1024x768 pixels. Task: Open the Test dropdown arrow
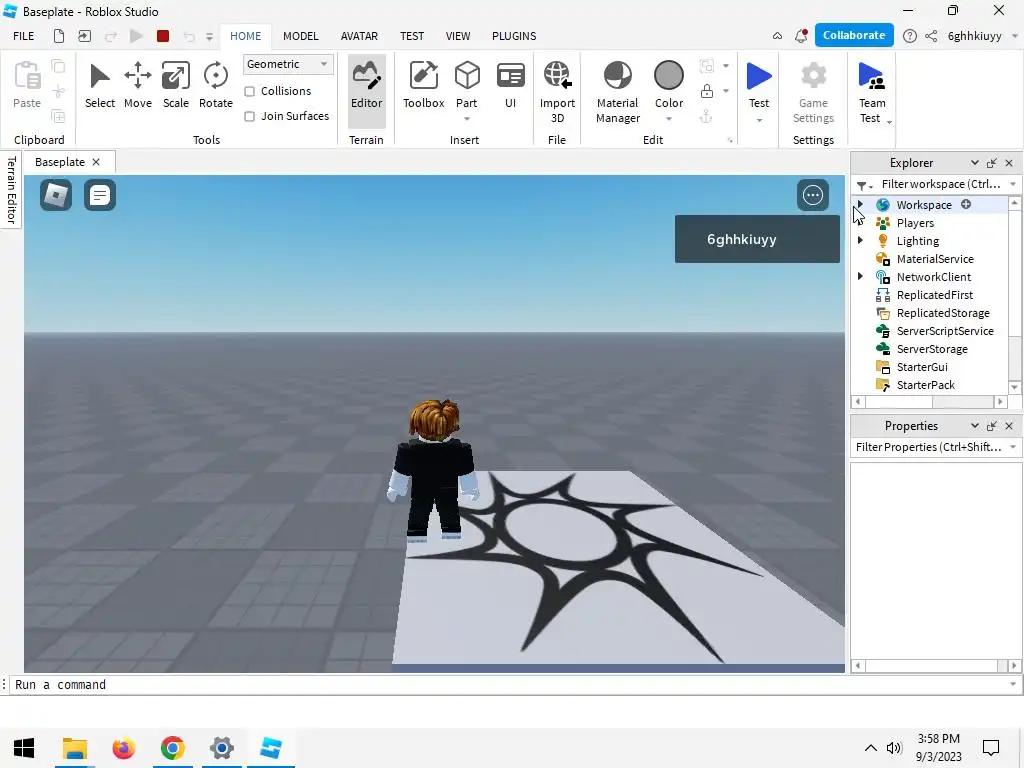759,120
